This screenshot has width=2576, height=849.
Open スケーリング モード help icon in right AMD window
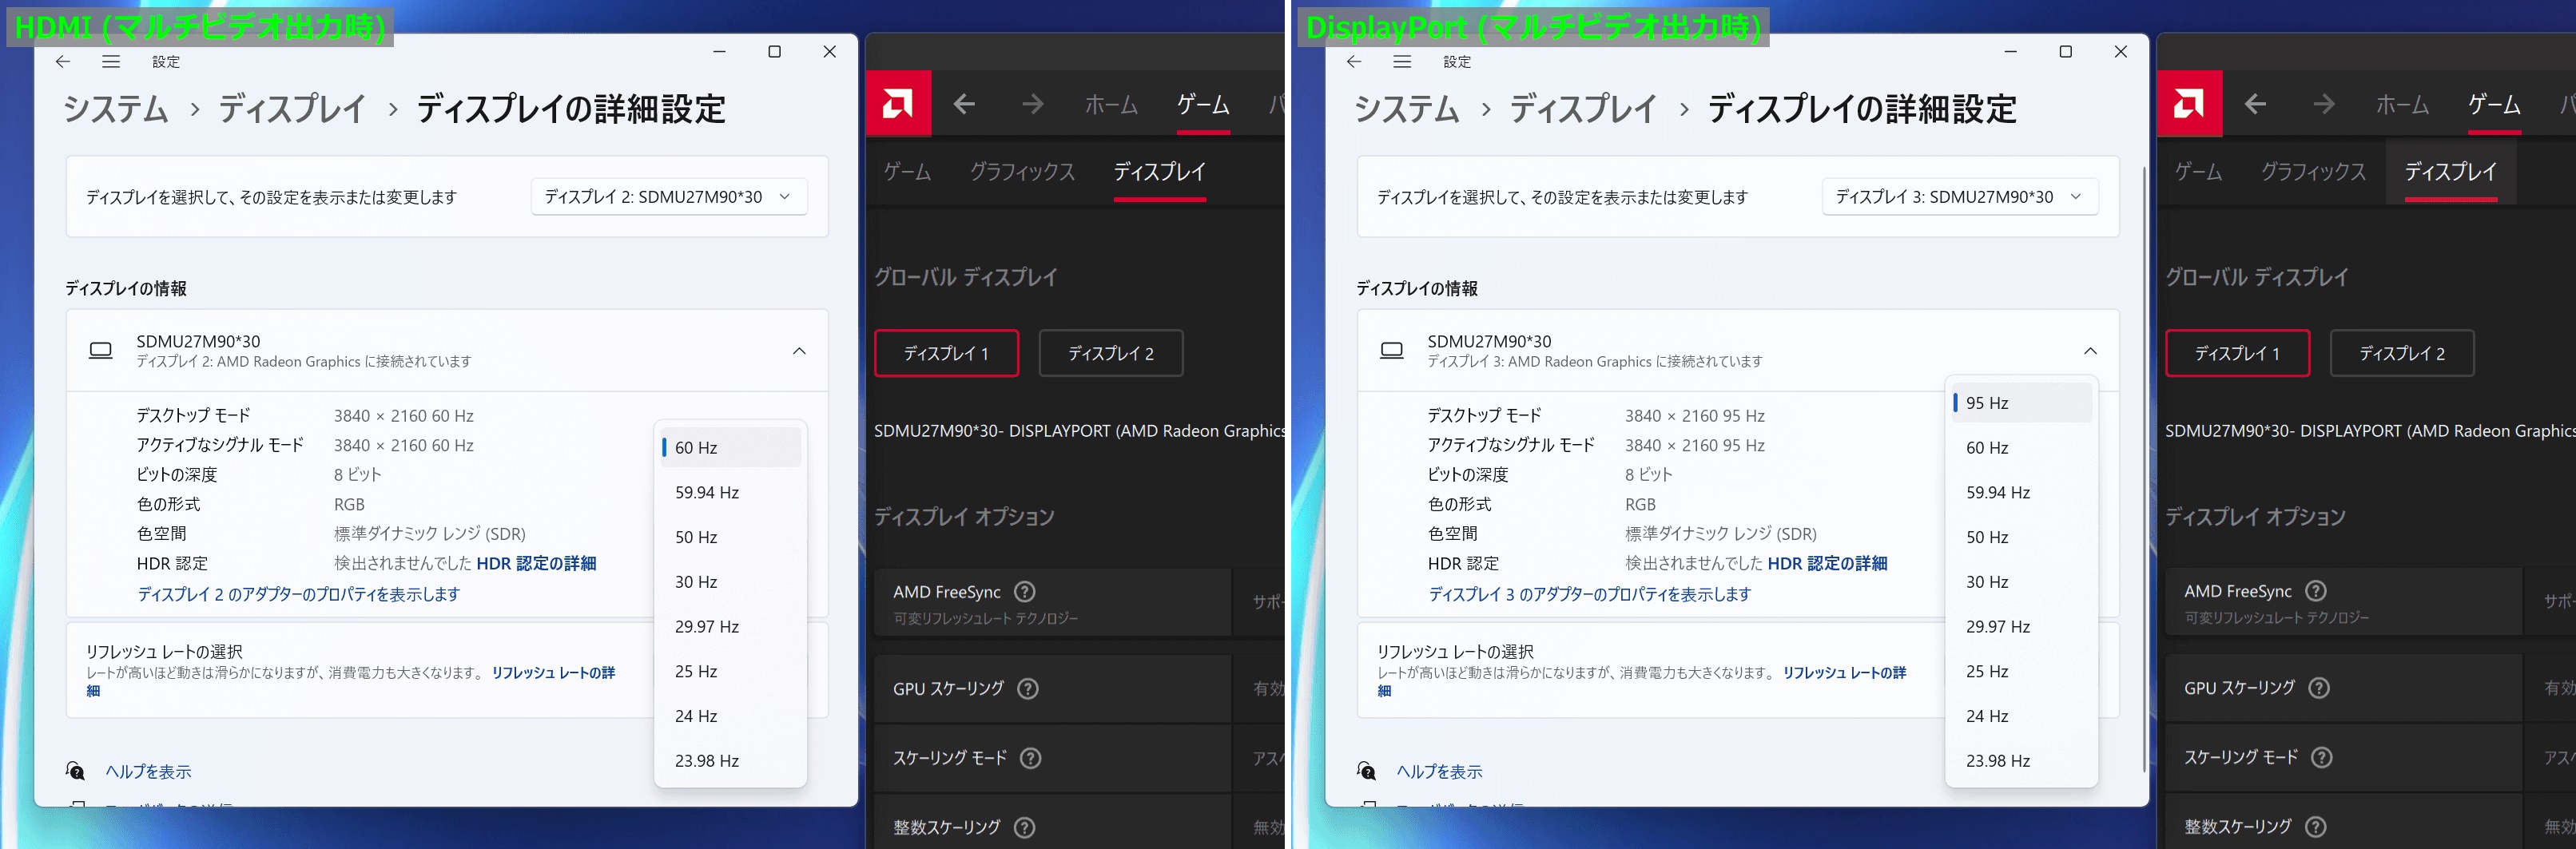pyautogui.click(x=2322, y=758)
